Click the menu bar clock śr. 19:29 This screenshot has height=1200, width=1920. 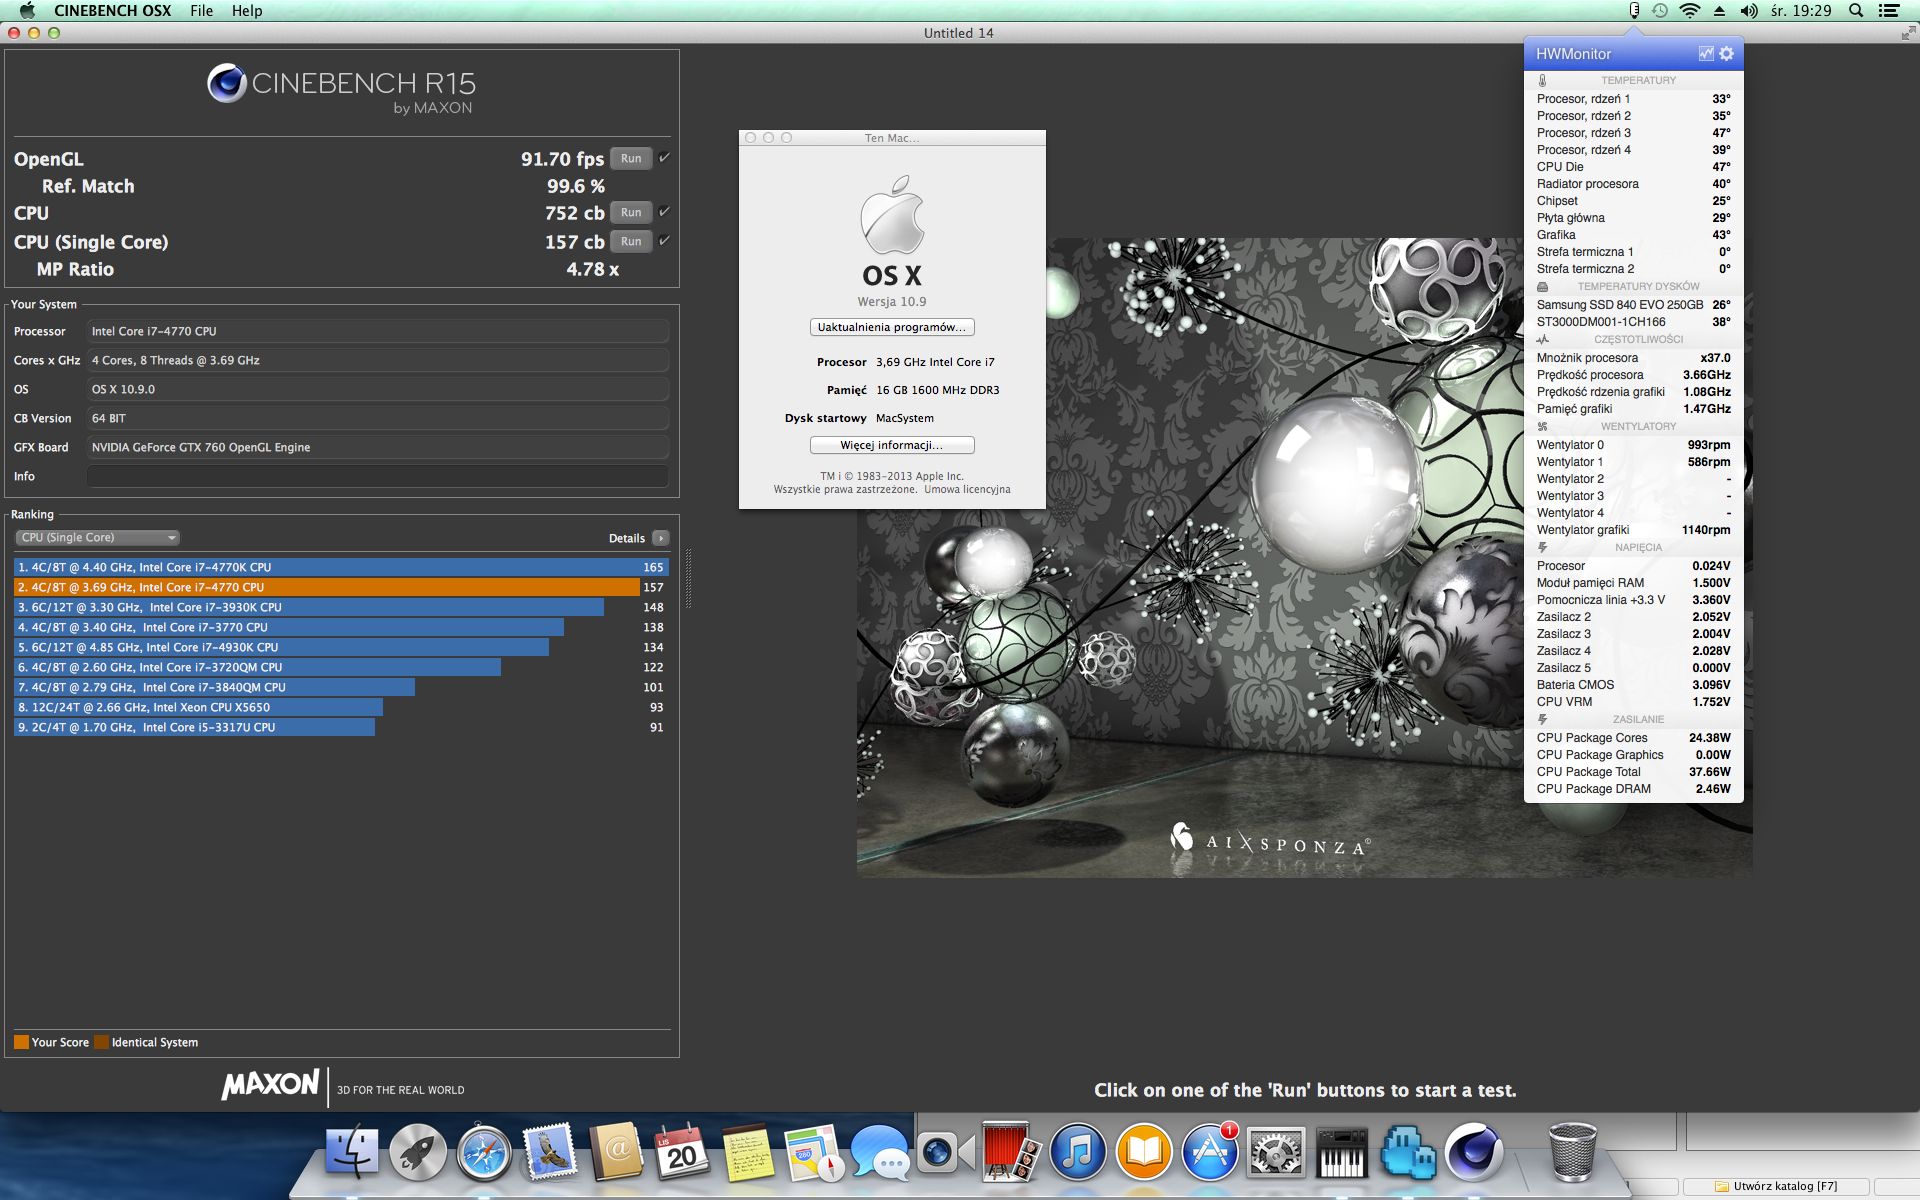pyautogui.click(x=1801, y=11)
